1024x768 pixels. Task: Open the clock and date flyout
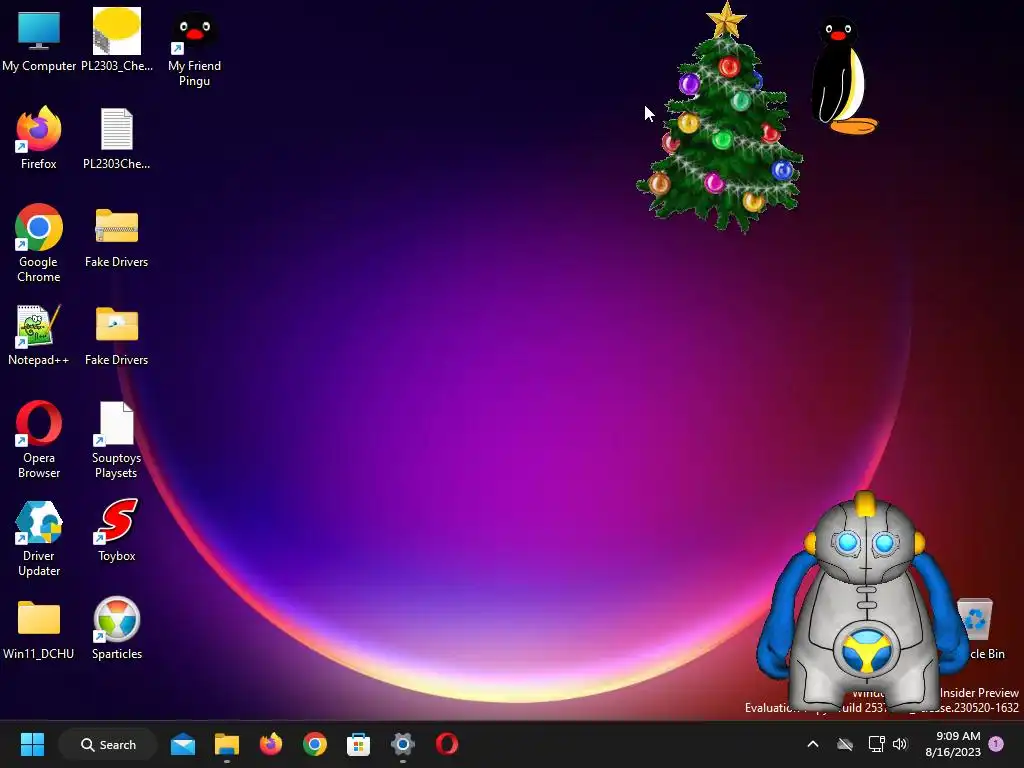[x=953, y=744]
